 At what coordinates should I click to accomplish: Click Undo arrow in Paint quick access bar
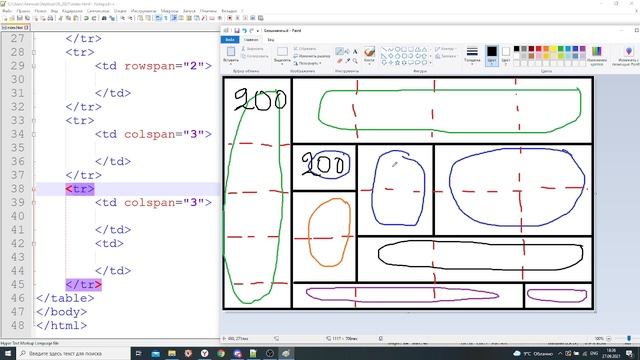[x=244, y=31]
